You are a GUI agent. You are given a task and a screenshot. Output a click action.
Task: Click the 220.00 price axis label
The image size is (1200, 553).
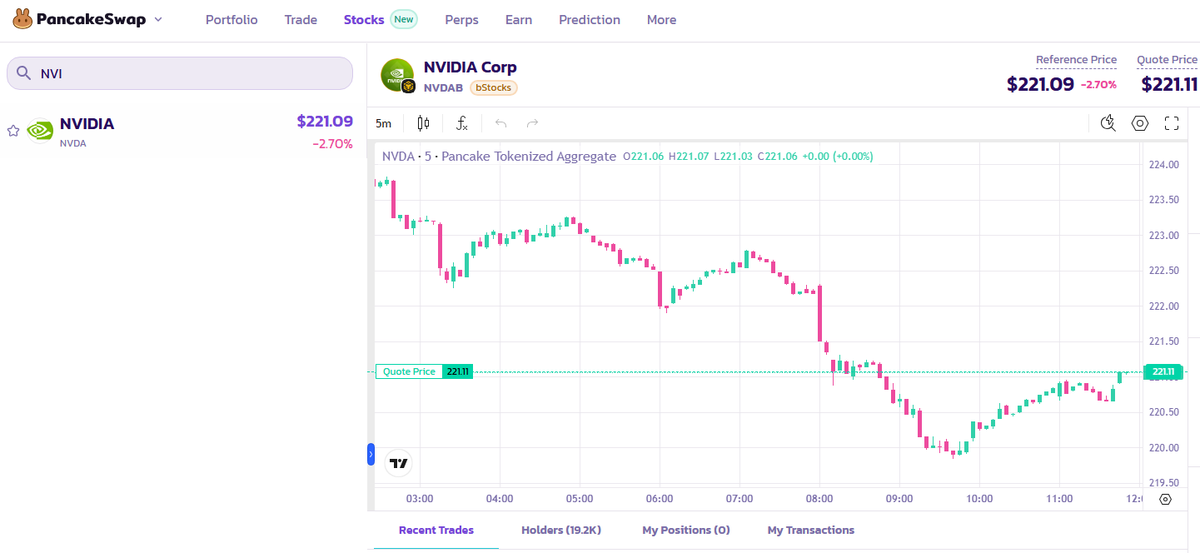click(x=1164, y=448)
